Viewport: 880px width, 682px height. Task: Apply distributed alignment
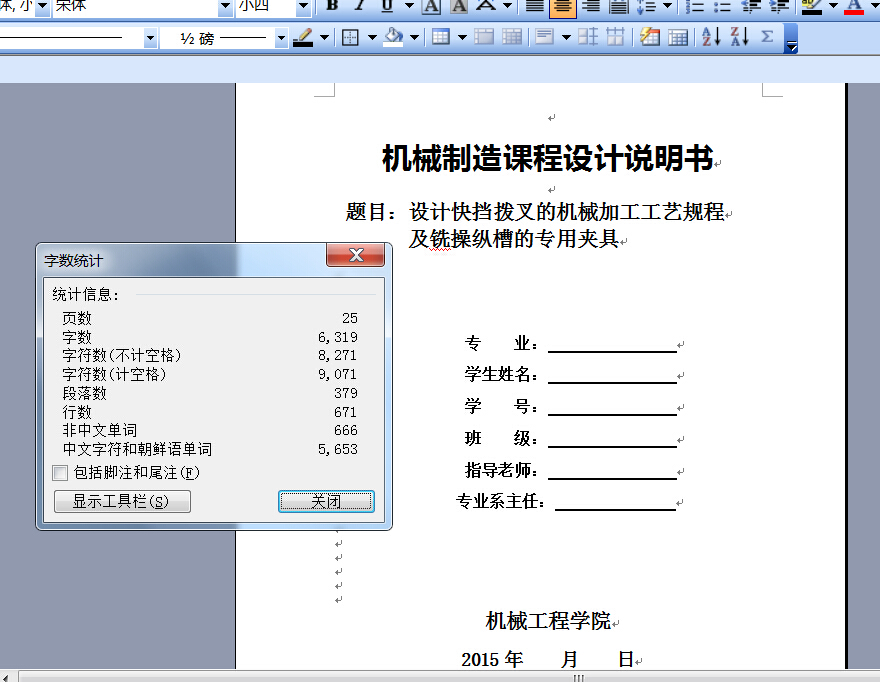click(618, 6)
